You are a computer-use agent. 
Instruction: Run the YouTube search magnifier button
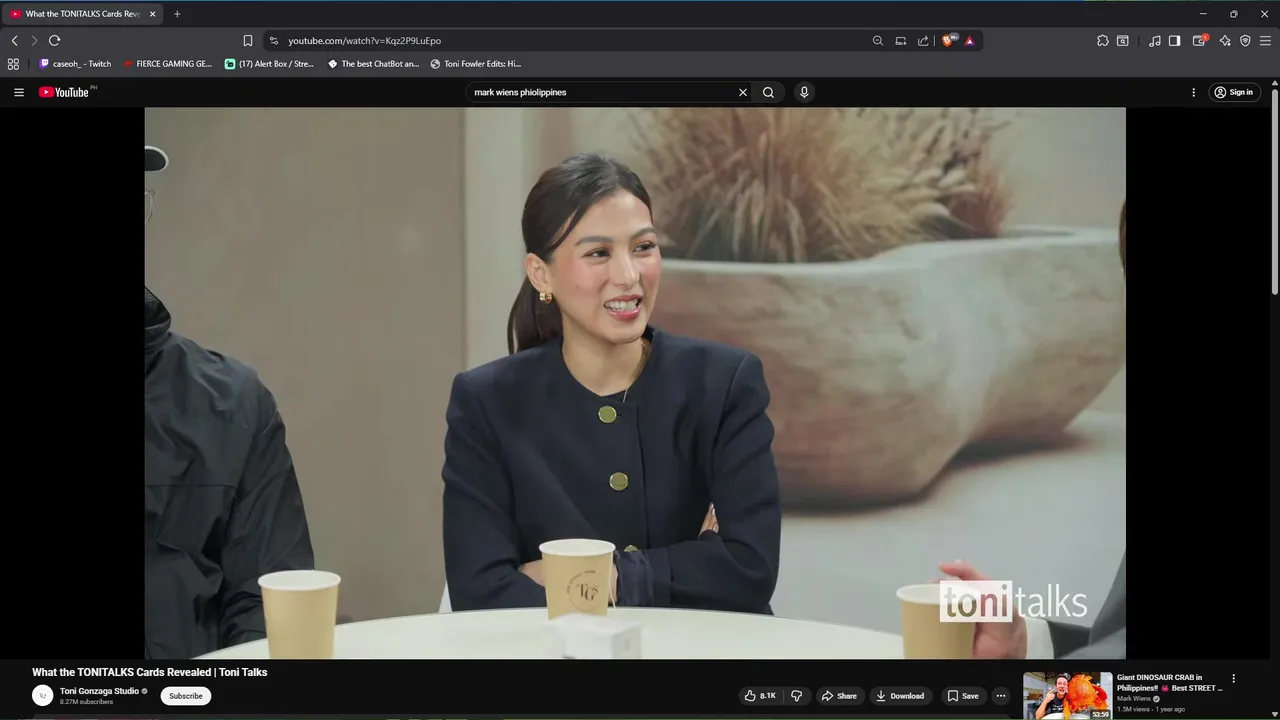tap(768, 92)
